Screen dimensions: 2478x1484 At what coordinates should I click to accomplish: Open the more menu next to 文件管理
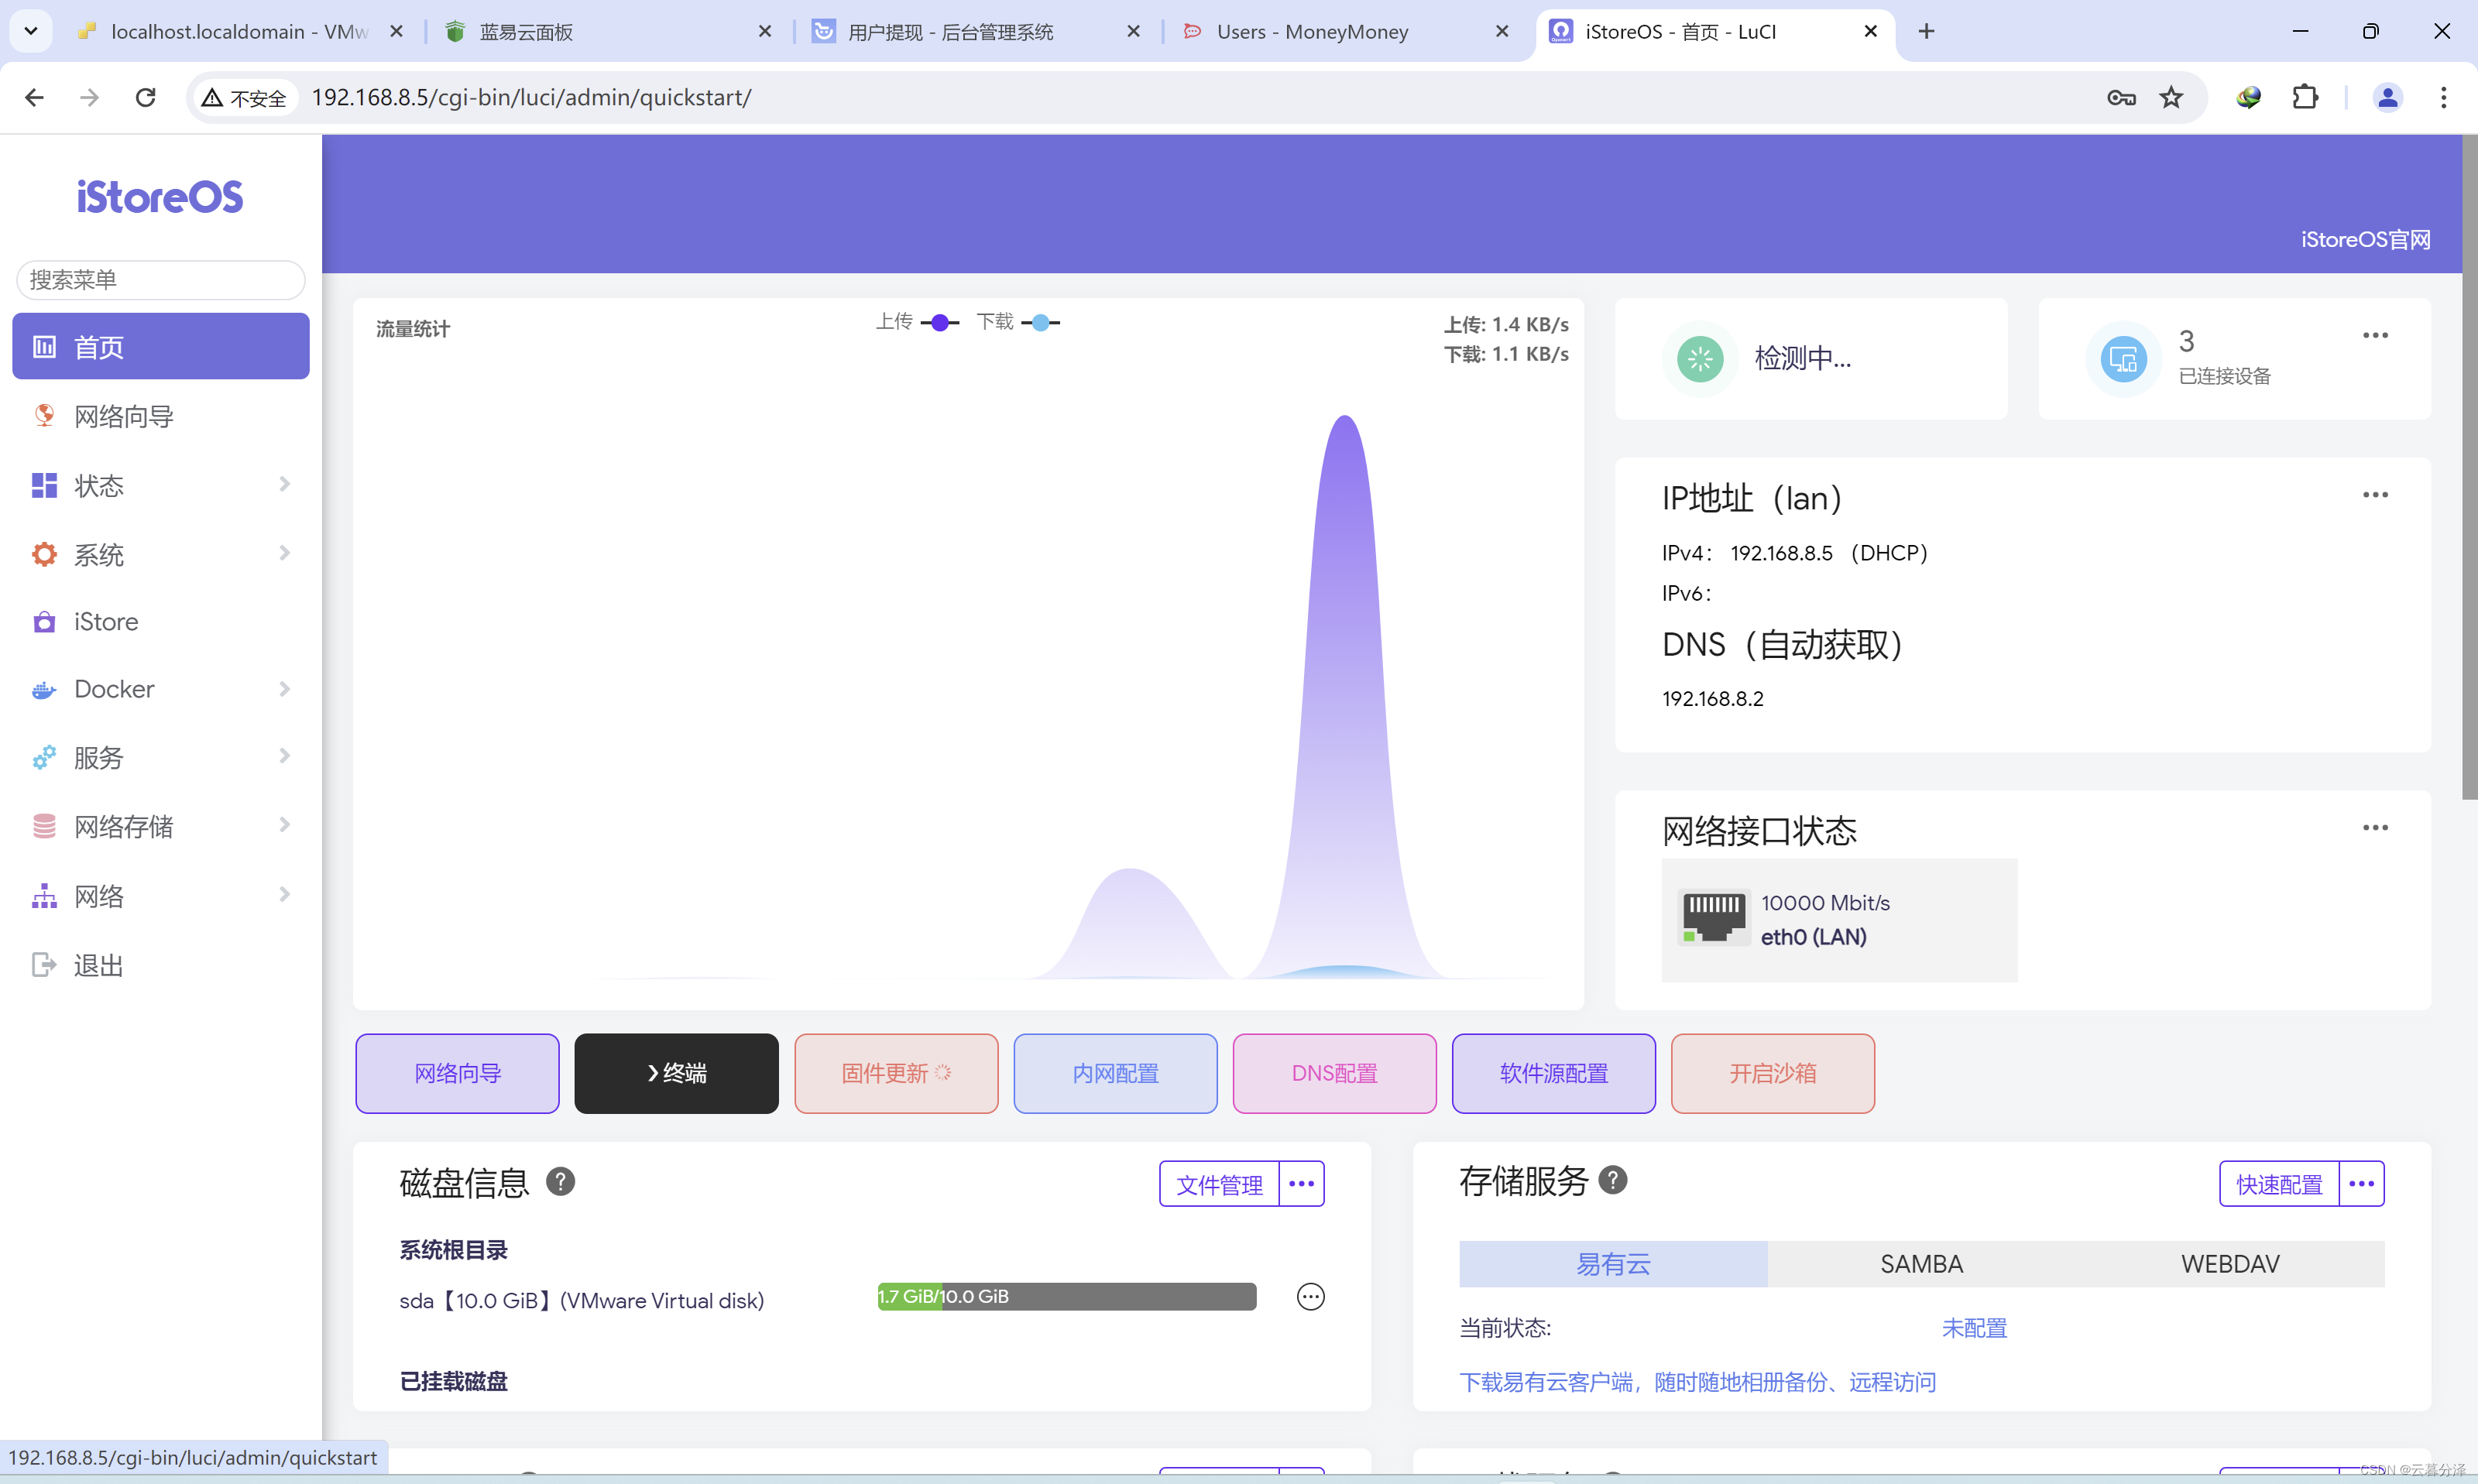1301,1184
